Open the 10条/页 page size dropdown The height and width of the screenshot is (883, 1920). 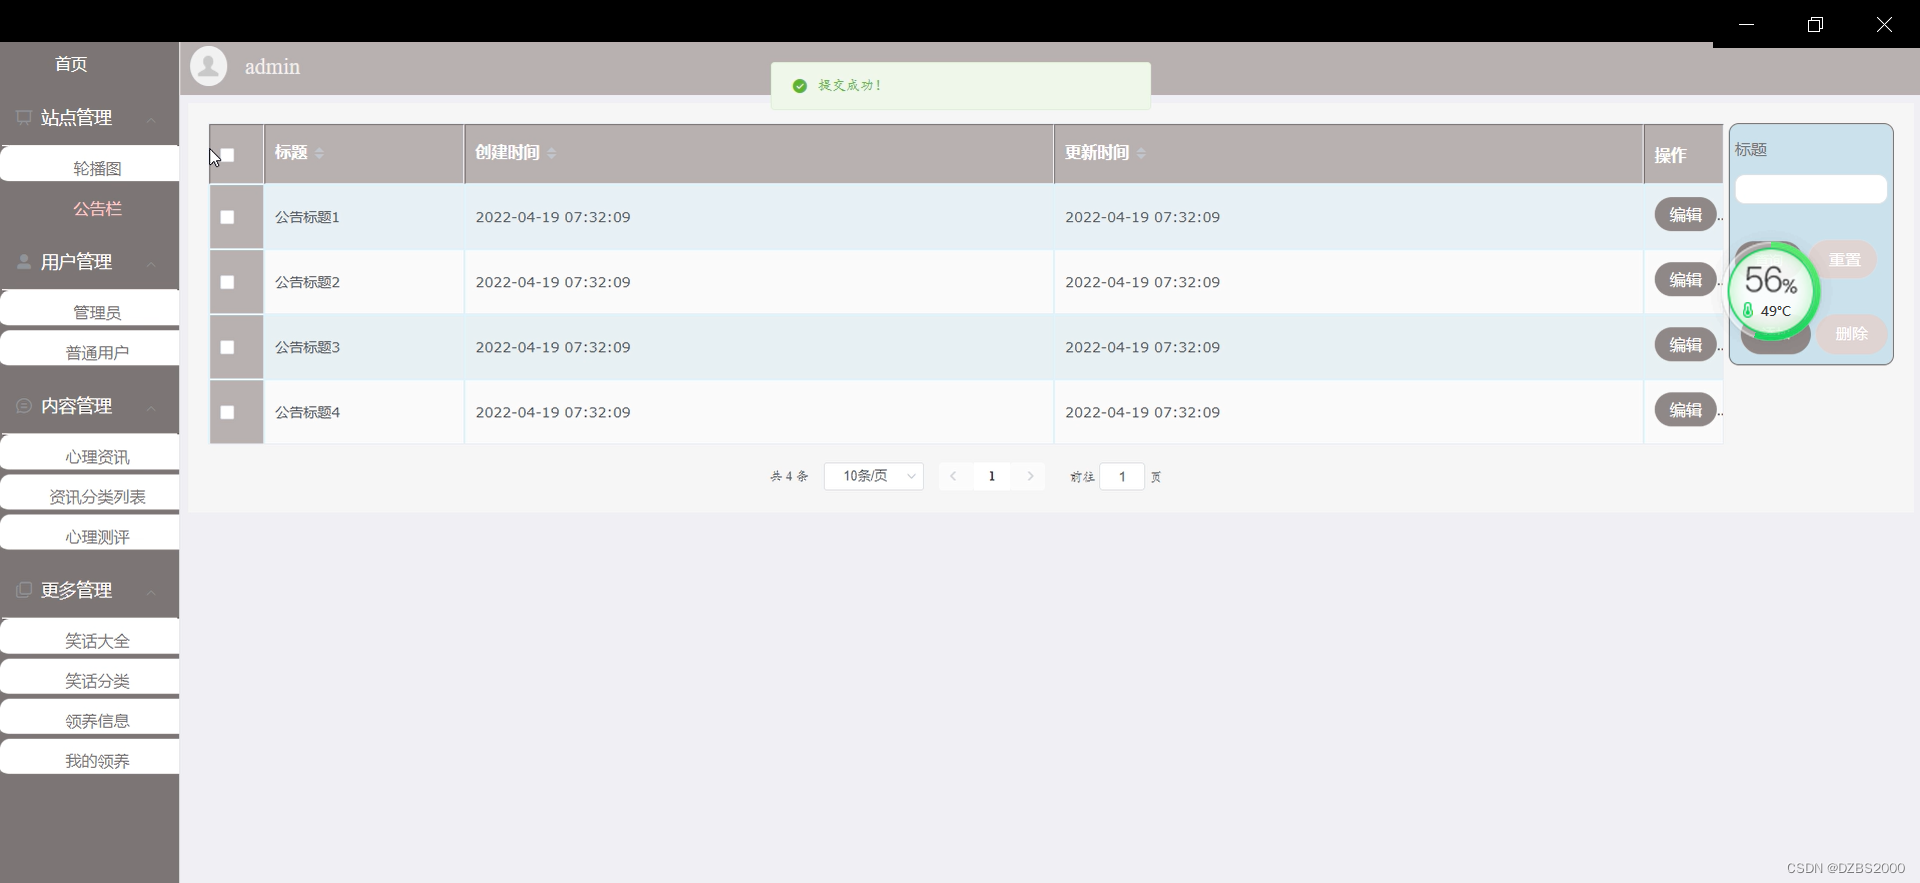pos(874,476)
